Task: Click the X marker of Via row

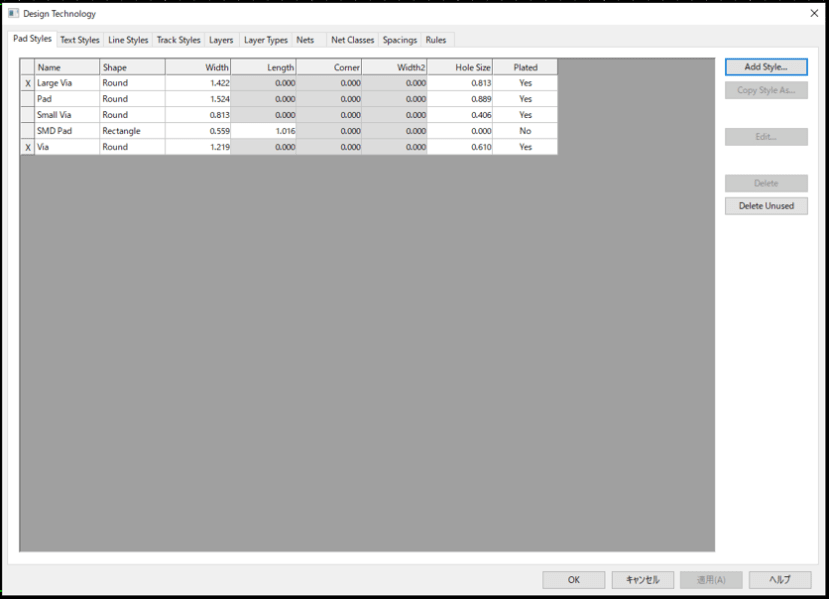Action: [x=27, y=147]
